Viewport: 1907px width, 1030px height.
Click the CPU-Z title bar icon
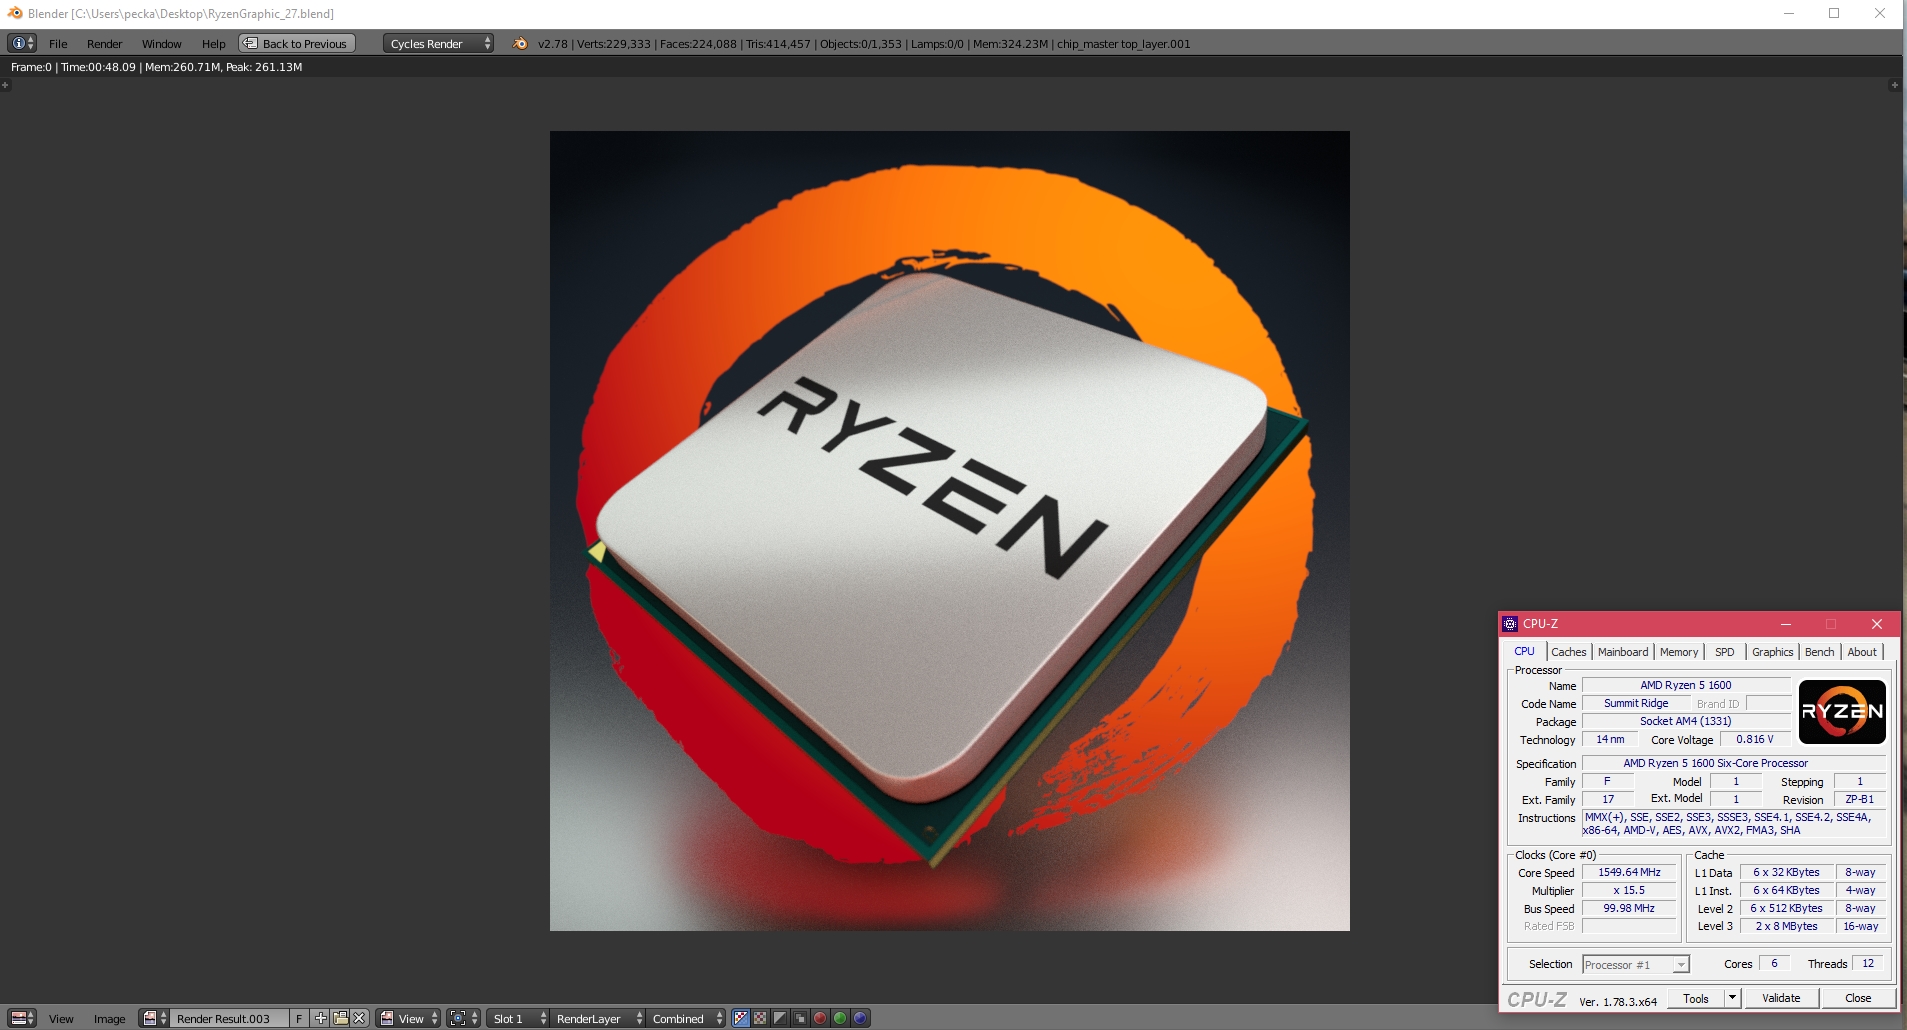1510,624
